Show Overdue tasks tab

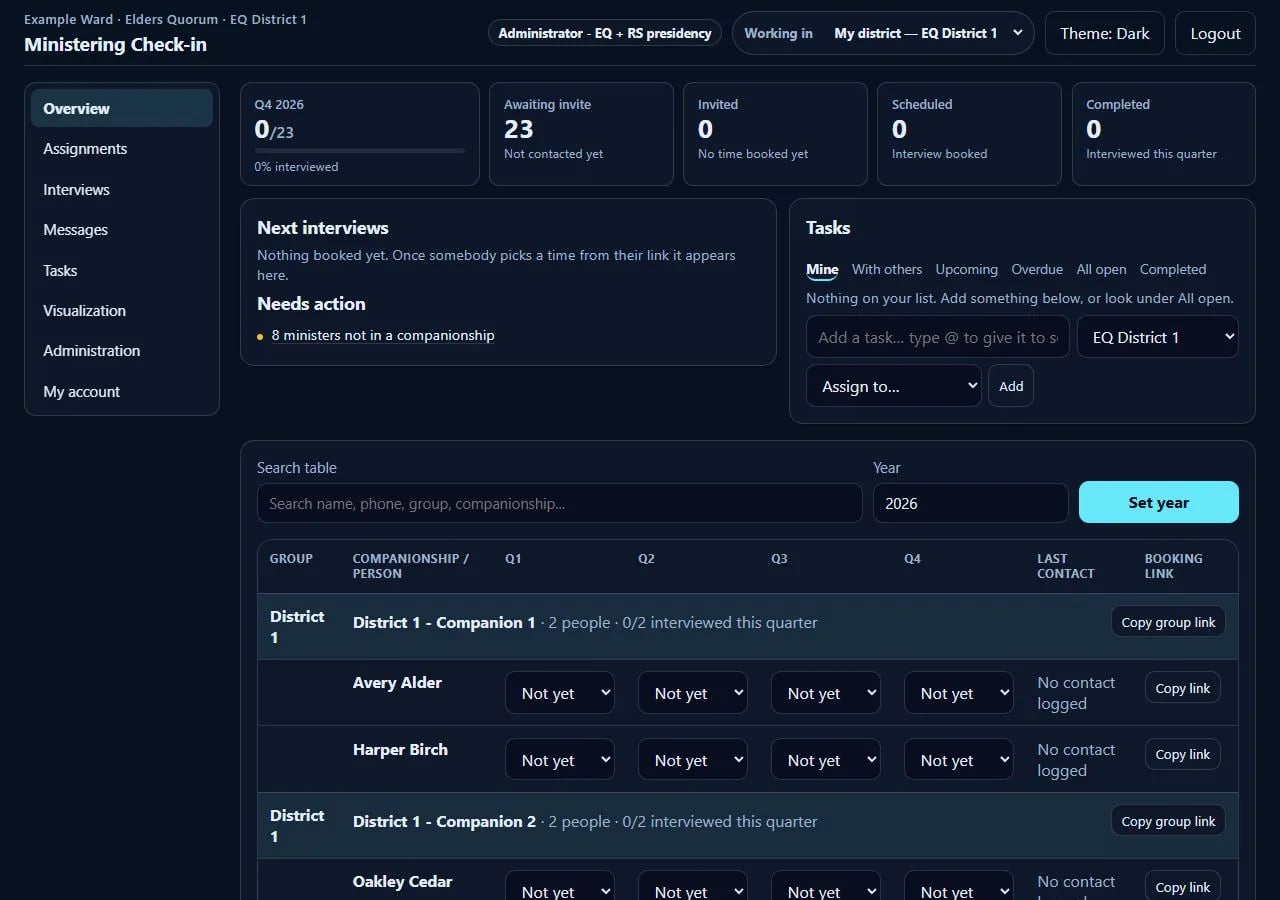tap(1037, 269)
